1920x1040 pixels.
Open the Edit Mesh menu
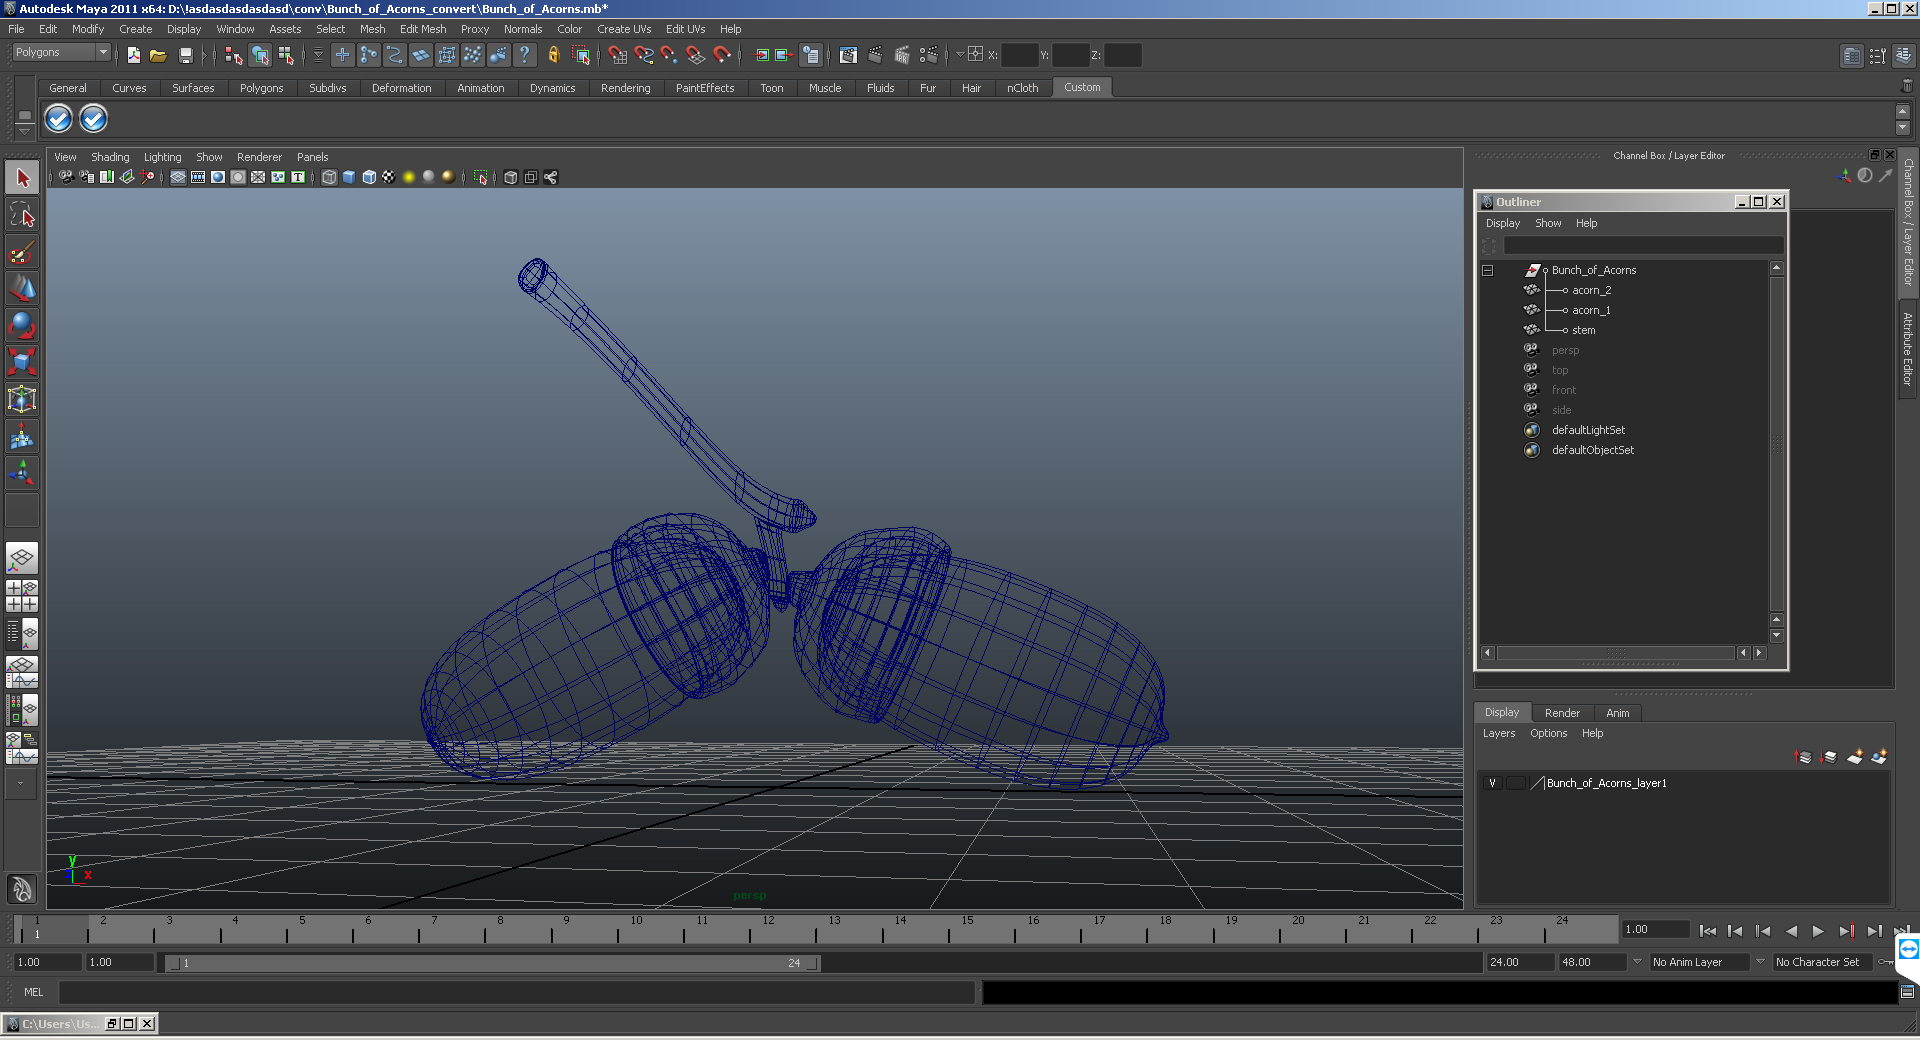pos(423,29)
